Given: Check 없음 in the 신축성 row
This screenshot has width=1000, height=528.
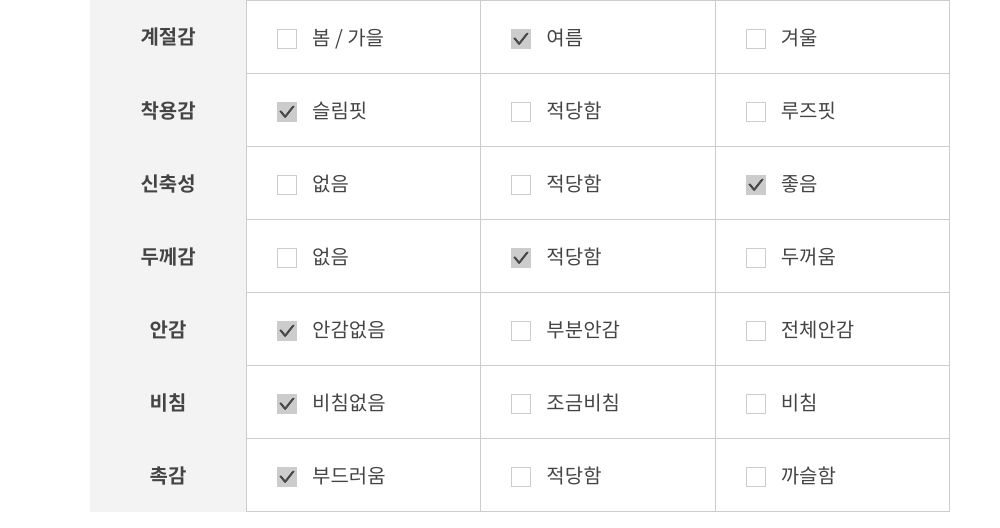Looking at the screenshot, I should click(287, 185).
